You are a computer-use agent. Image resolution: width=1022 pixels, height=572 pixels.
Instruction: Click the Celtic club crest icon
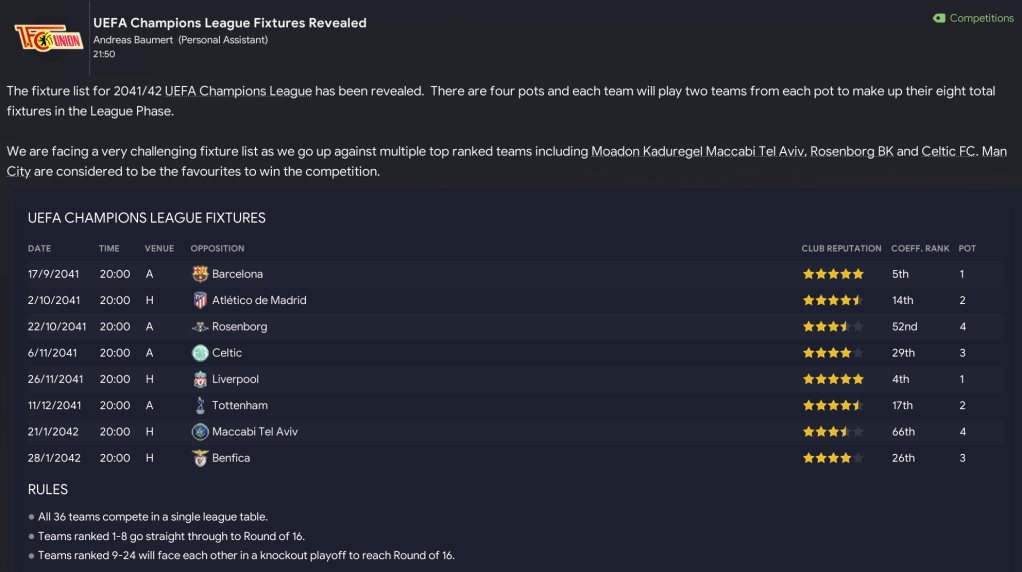[x=200, y=353]
